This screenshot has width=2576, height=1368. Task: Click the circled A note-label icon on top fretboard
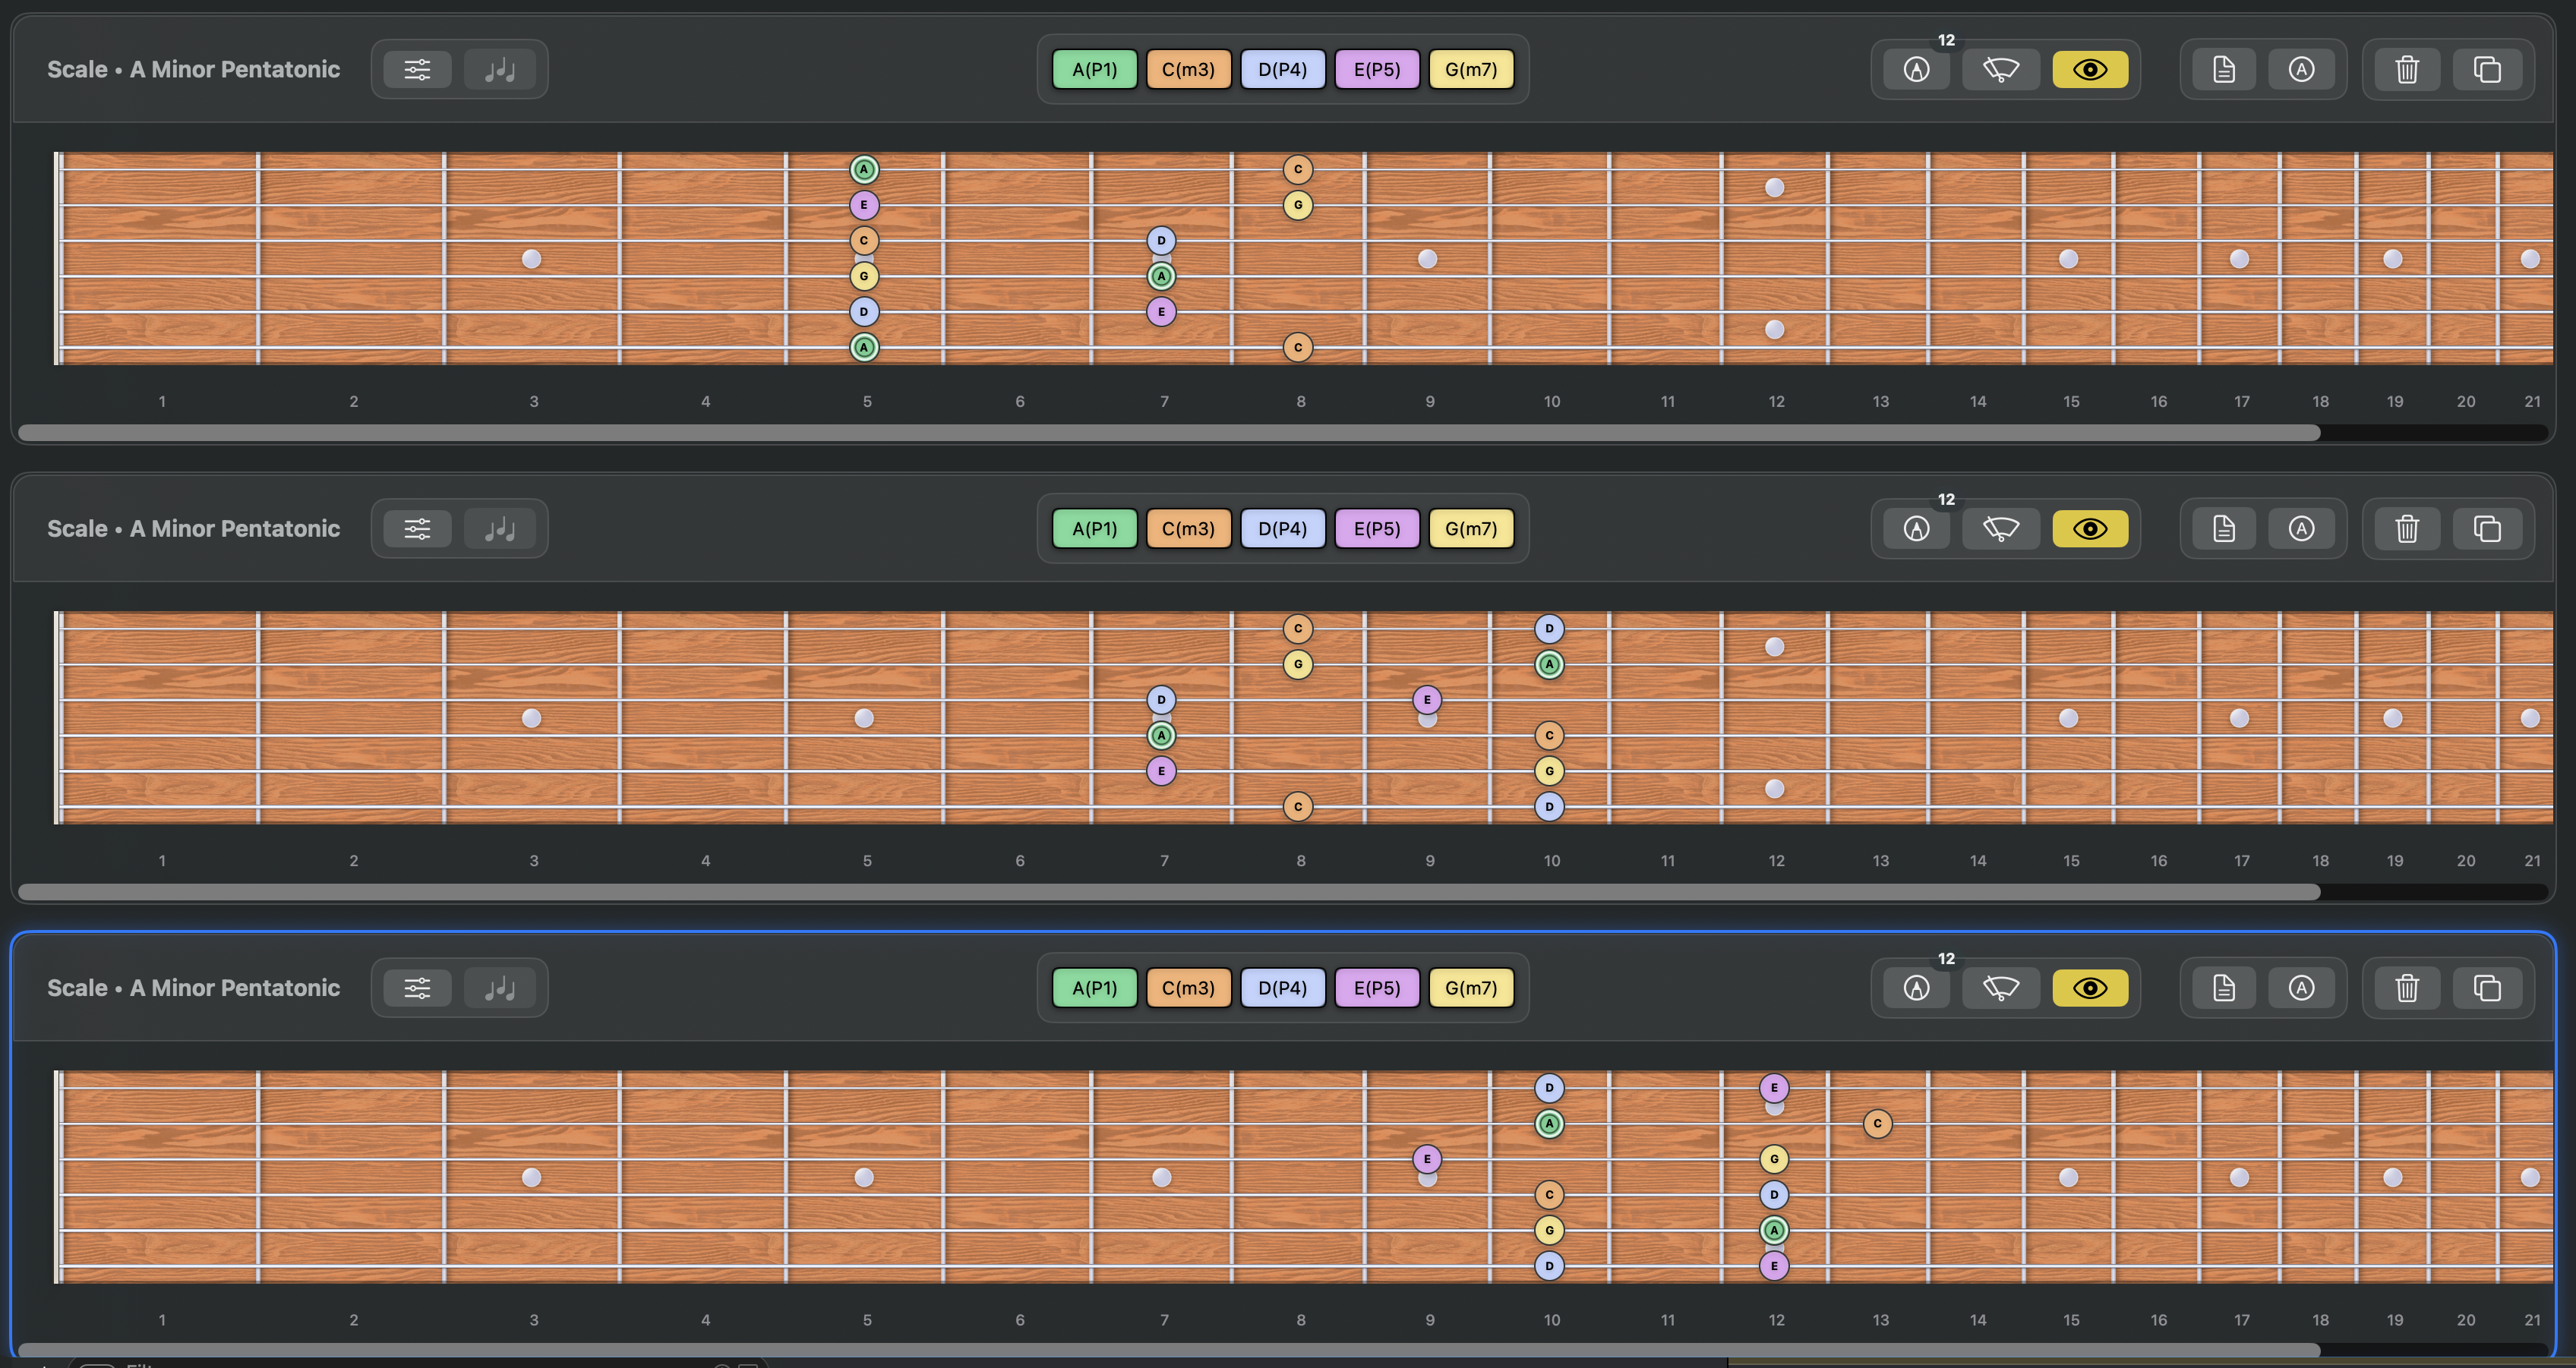(2302, 69)
